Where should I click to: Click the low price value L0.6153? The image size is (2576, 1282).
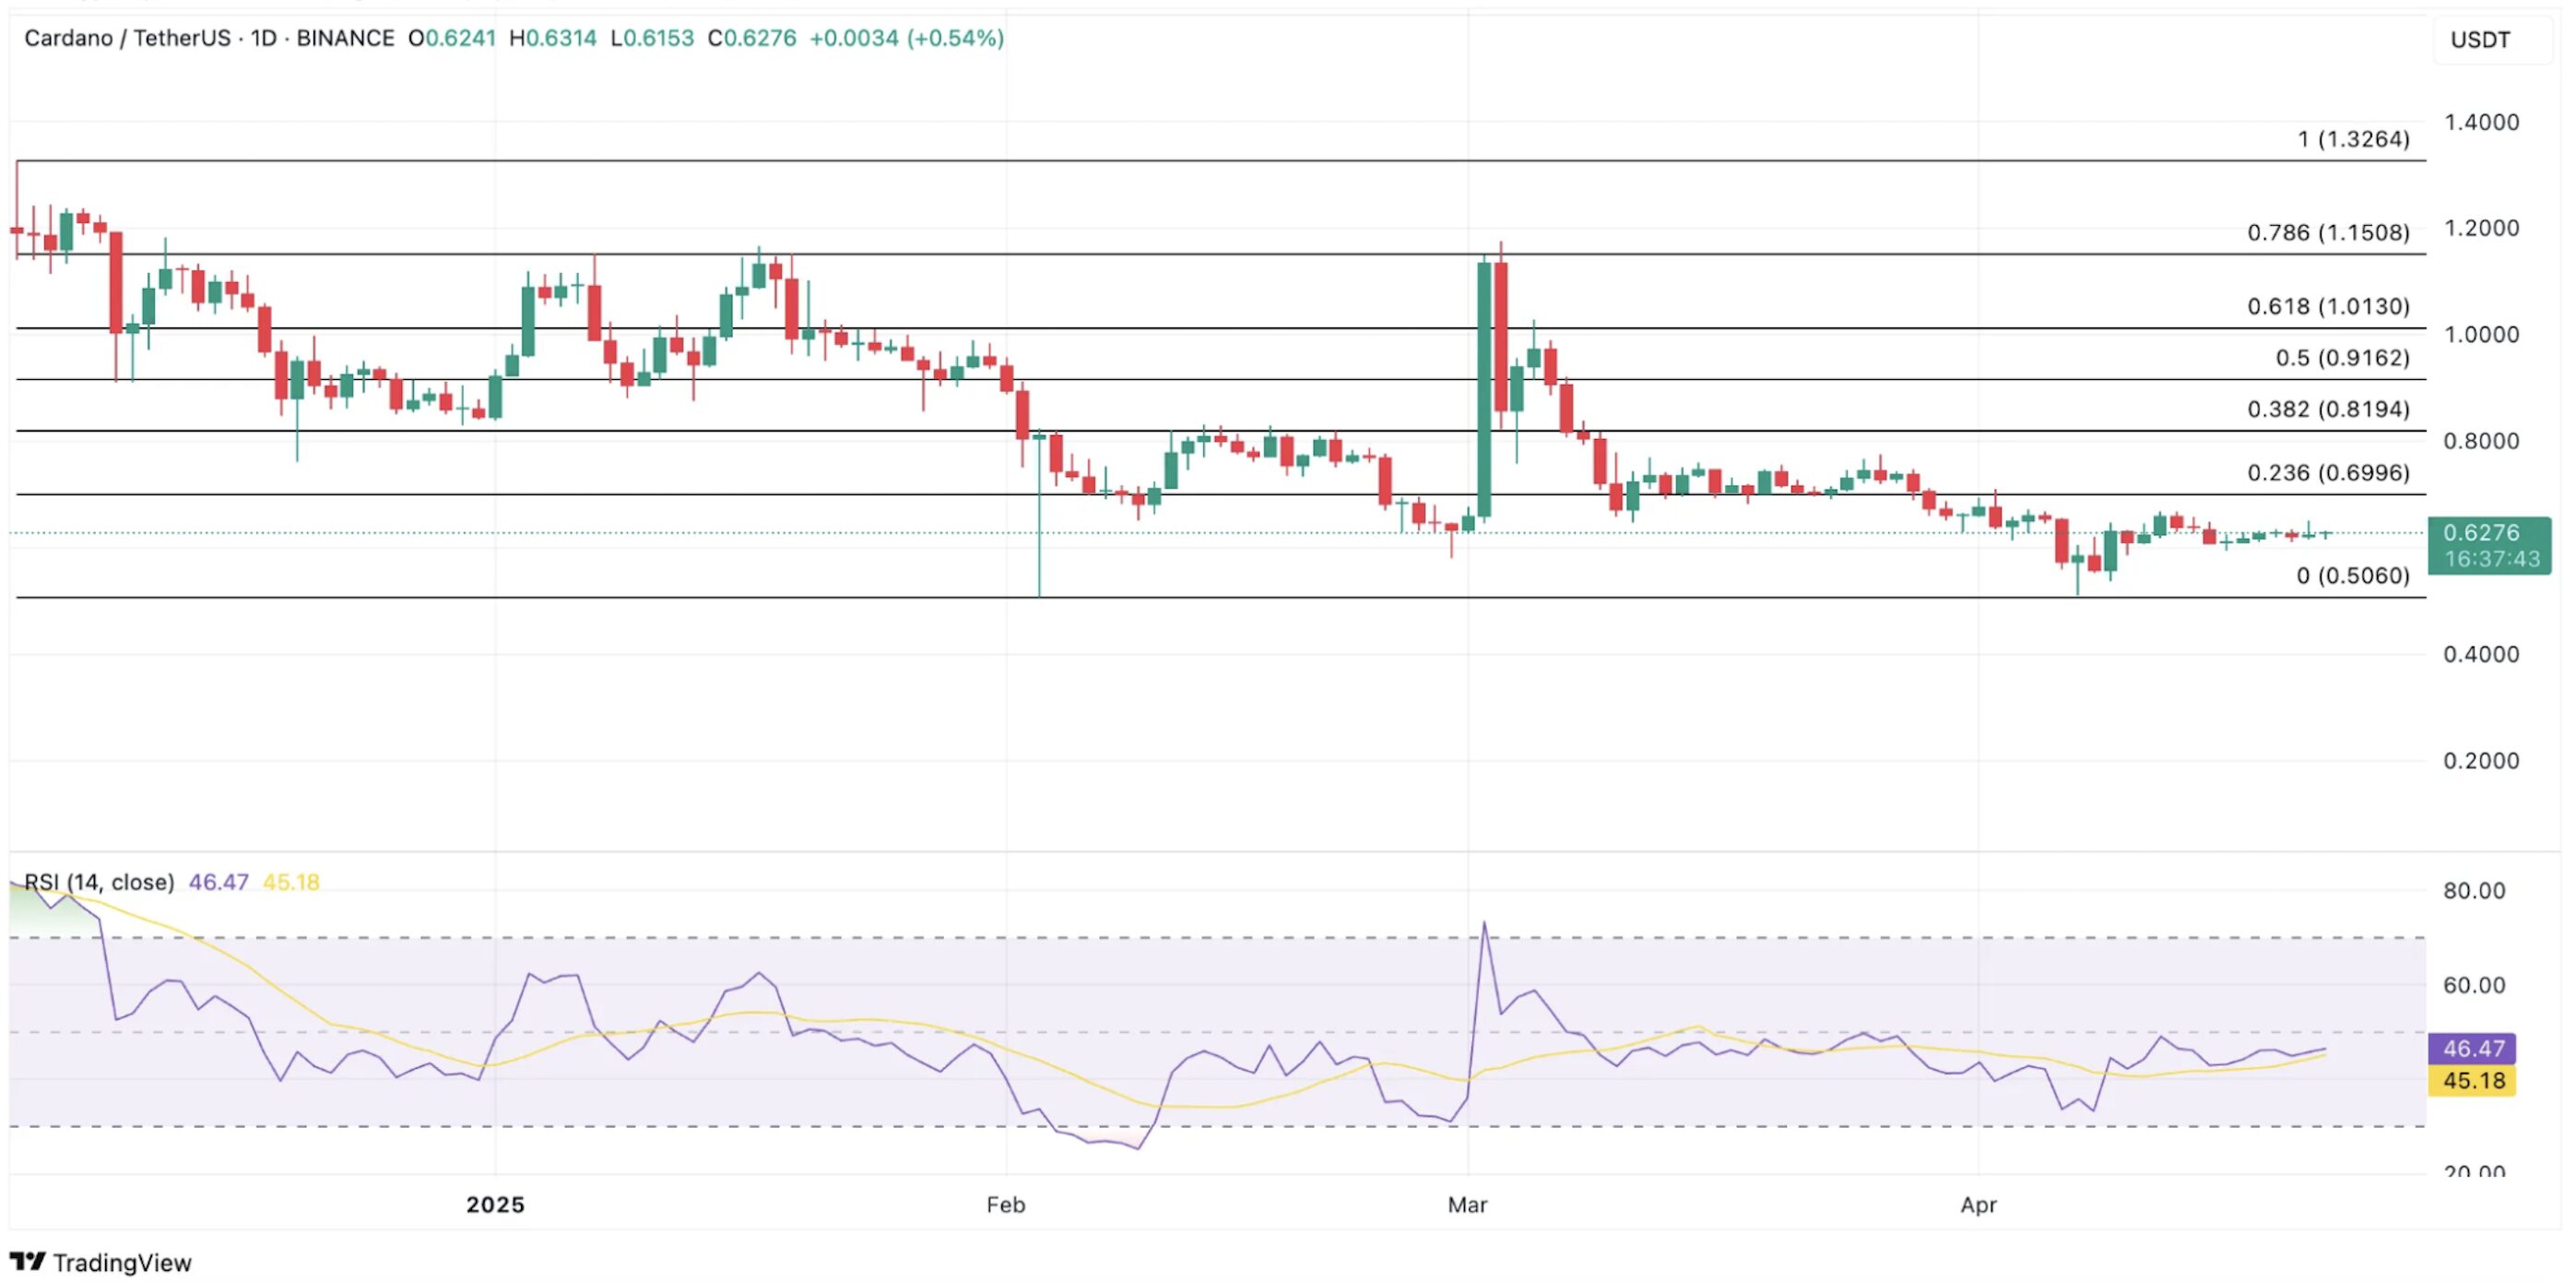point(652,38)
